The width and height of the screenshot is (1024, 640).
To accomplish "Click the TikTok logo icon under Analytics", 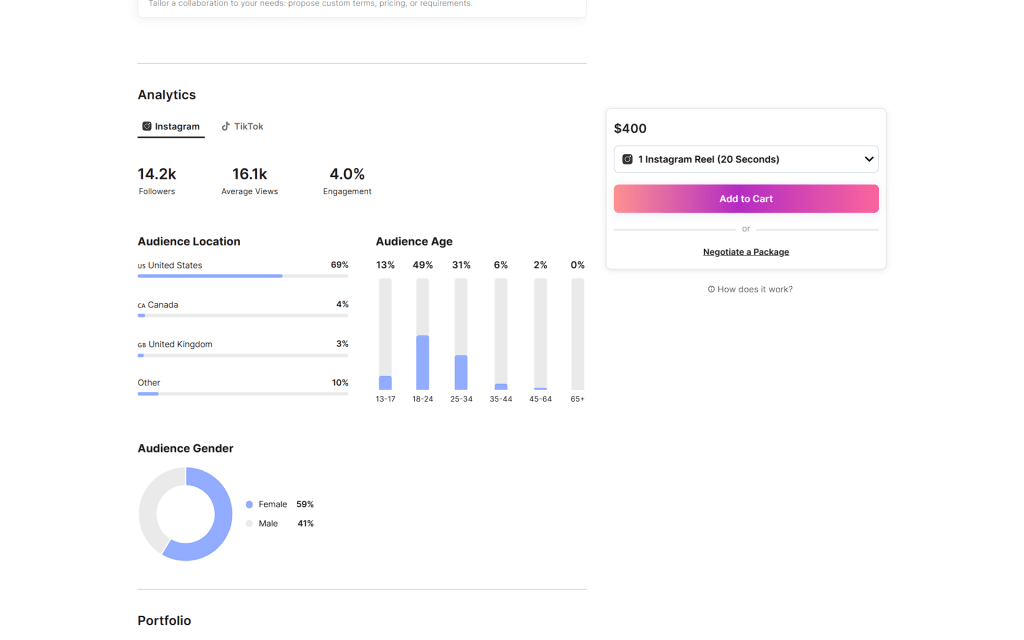I will click(226, 127).
